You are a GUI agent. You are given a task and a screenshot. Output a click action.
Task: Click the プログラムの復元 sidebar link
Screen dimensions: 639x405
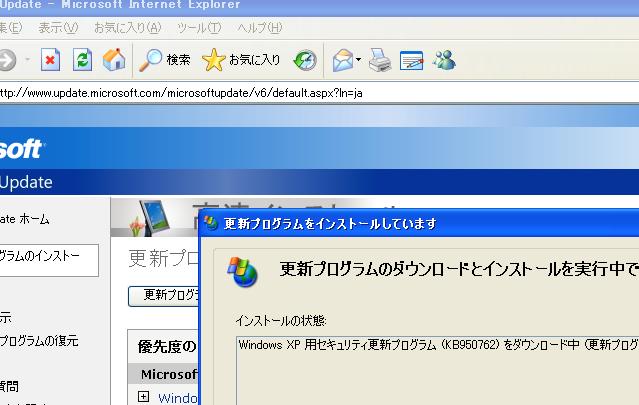pos(39,341)
